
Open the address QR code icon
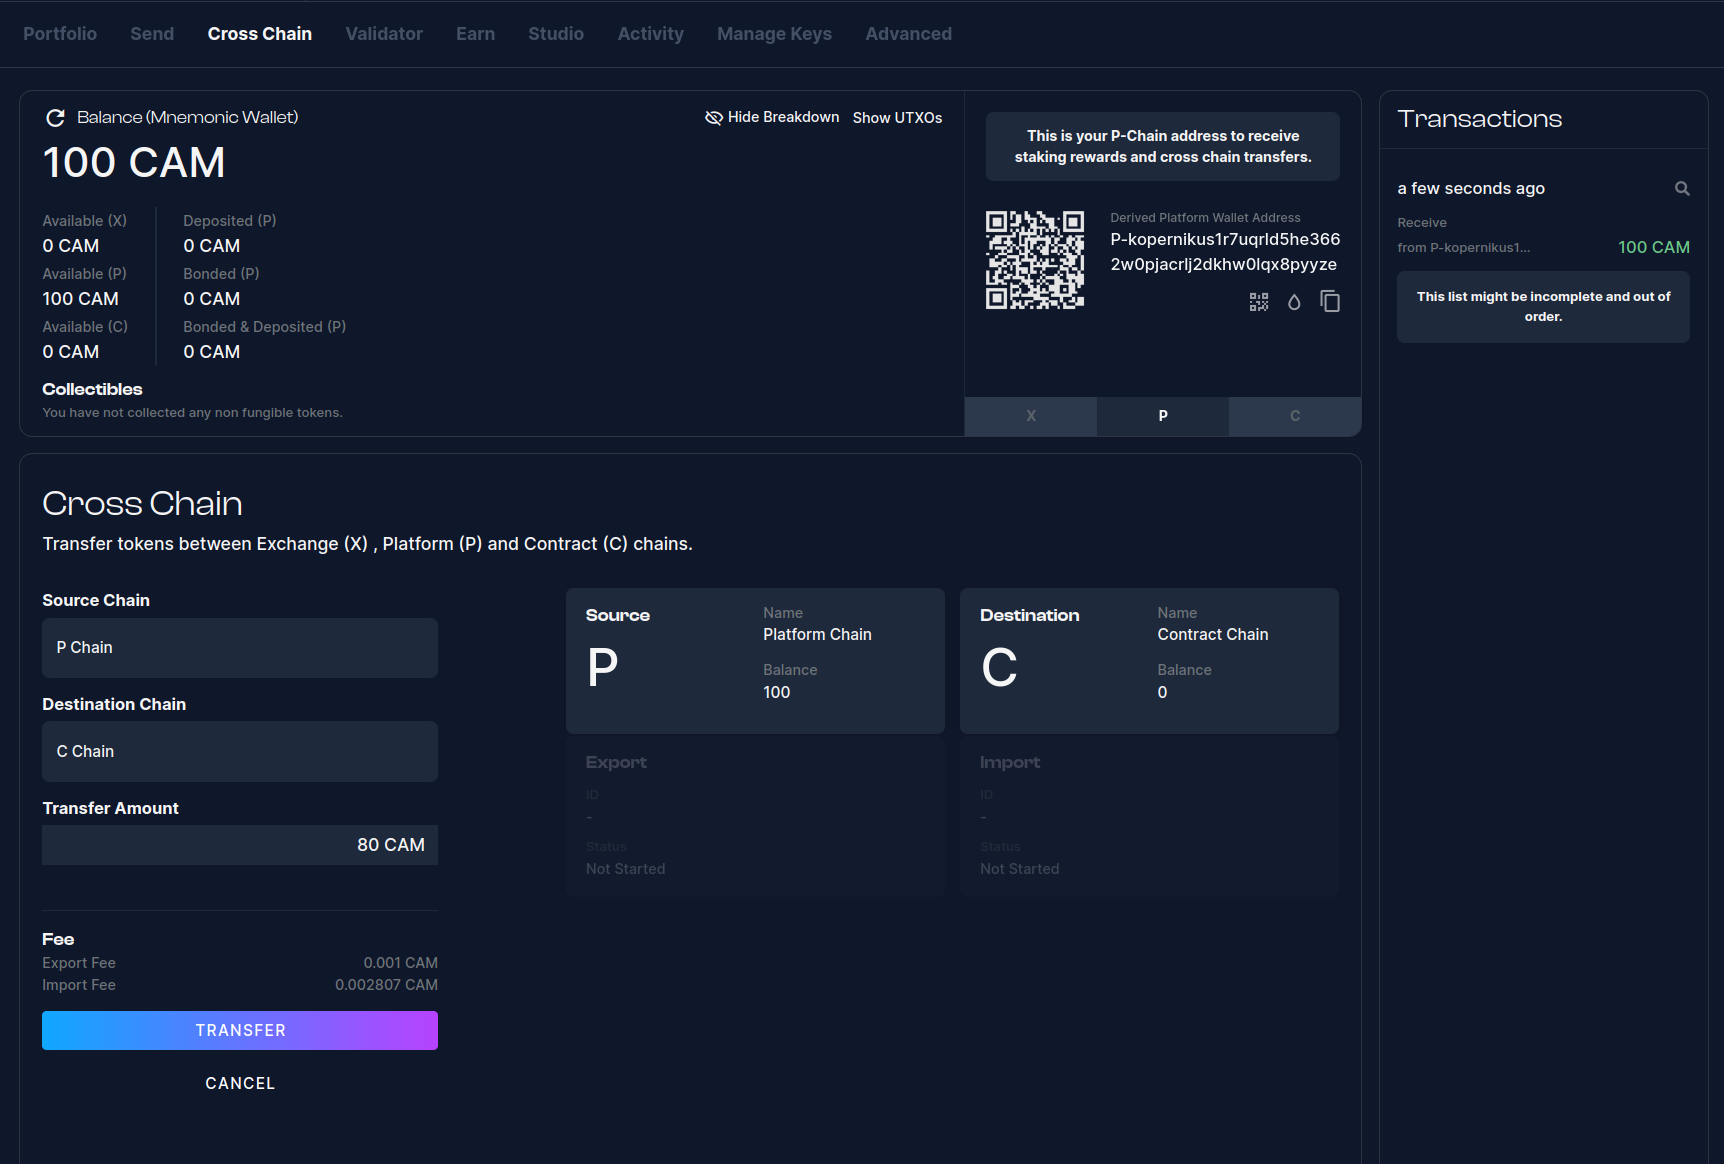coord(1258,302)
